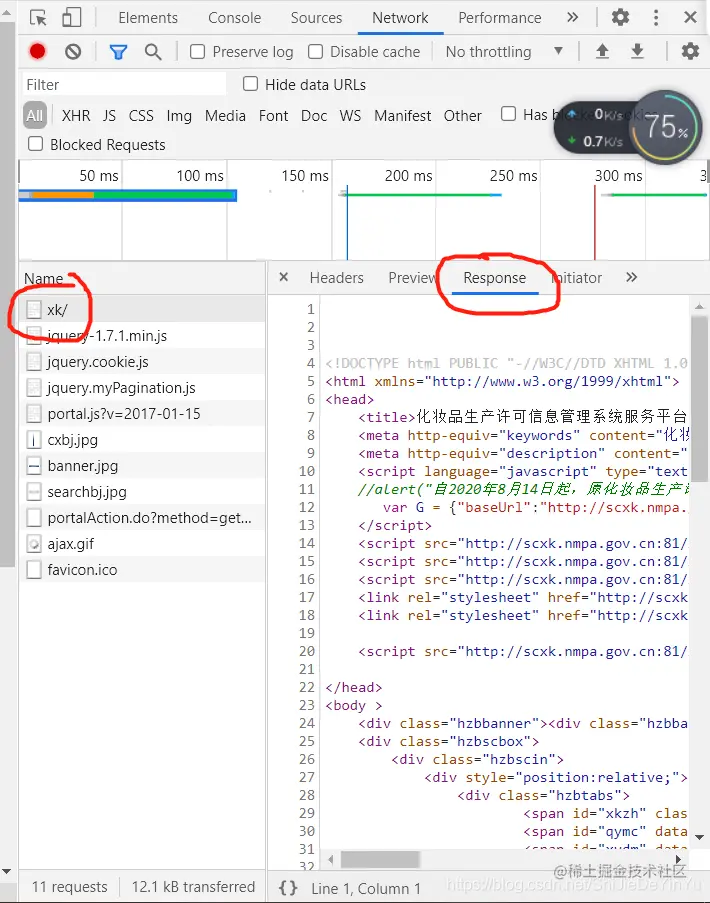Click the speed monitor 75% widget
Screen dimensions: 710x903
click(666, 127)
